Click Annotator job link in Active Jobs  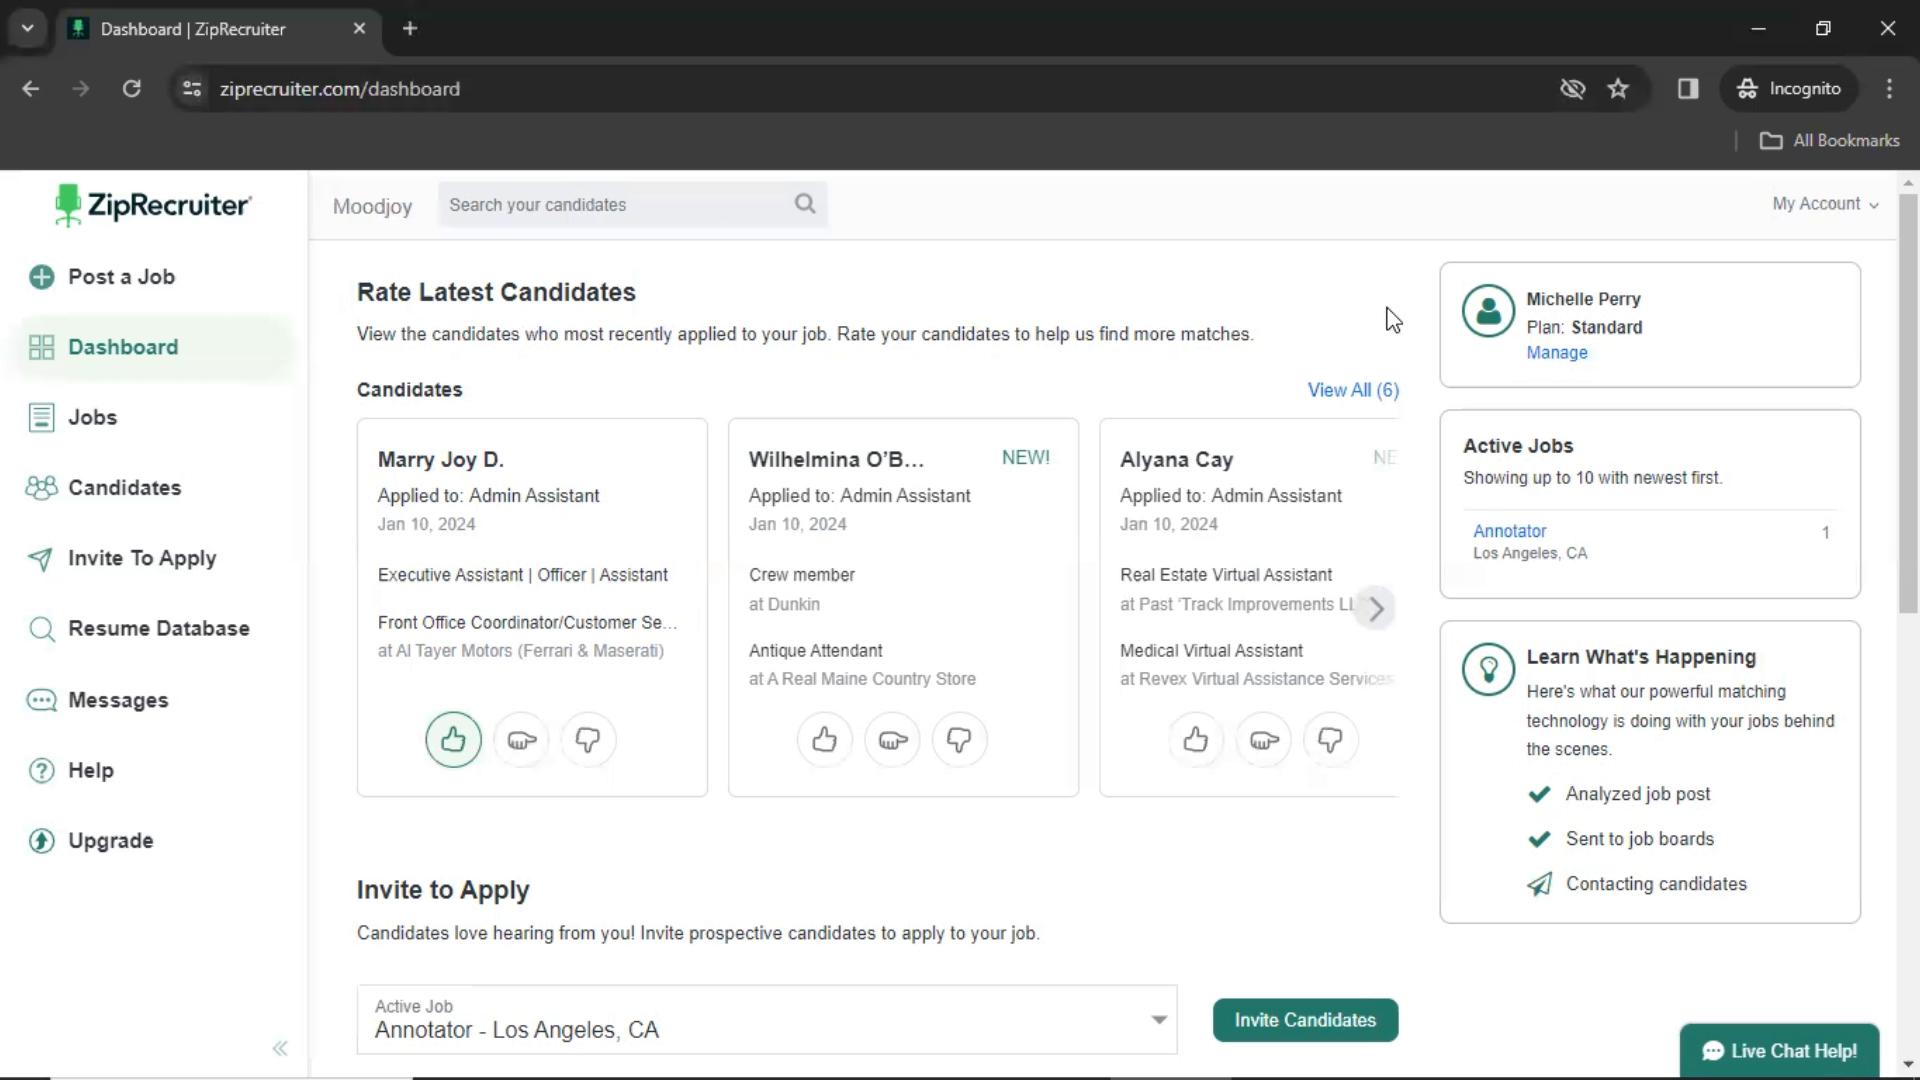(x=1509, y=530)
